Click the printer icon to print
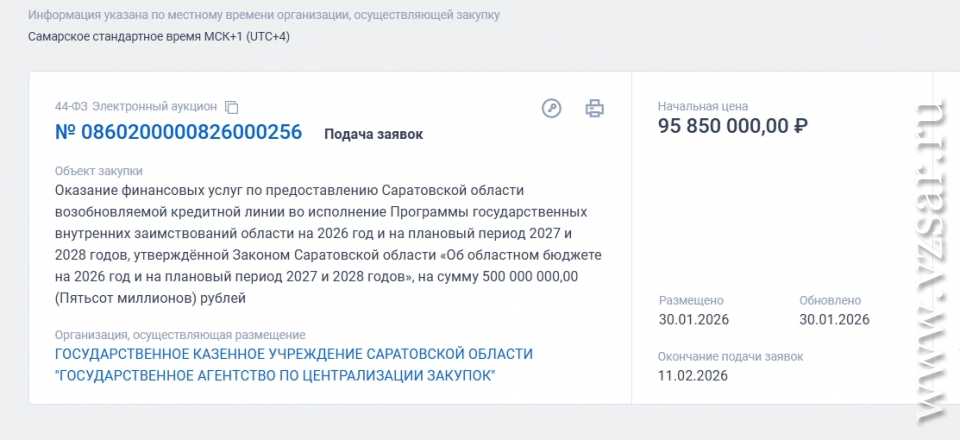This screenshot has height=440, width=960. 595,108
